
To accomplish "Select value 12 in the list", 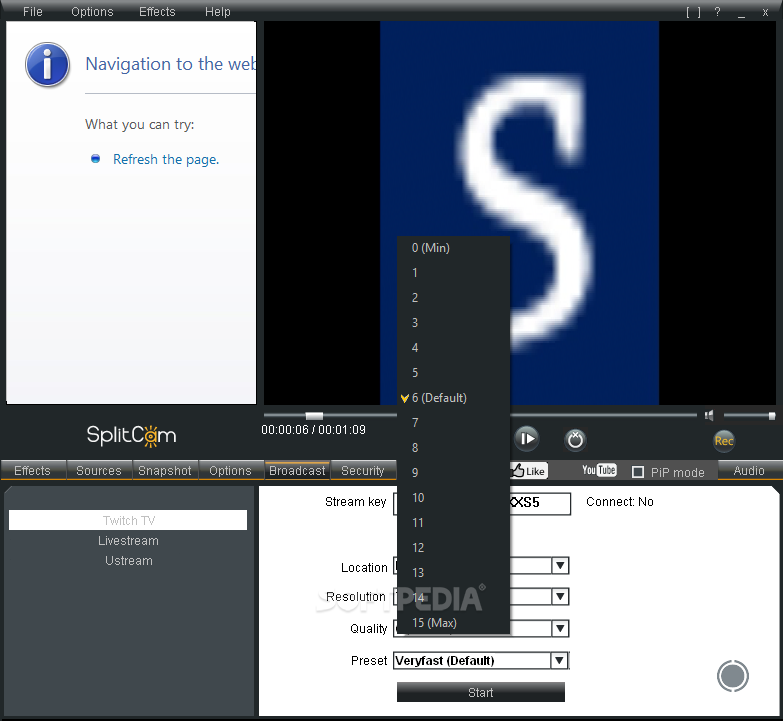I will [453, 548].
